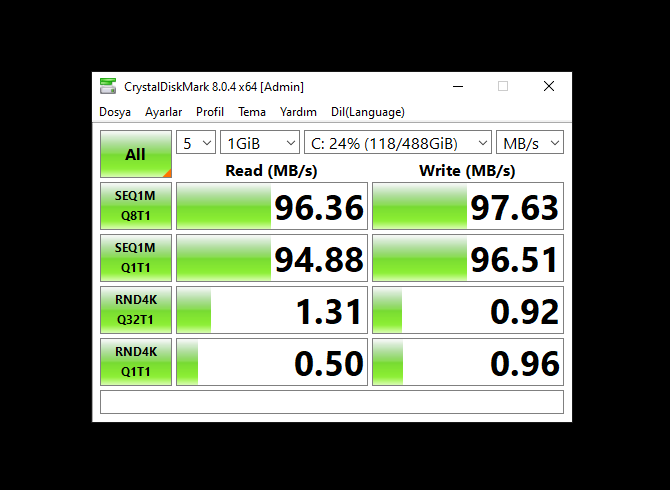This screenshot has height=490, width=670.
Task: Open the Profil menu
Action: tap(210, 112)
